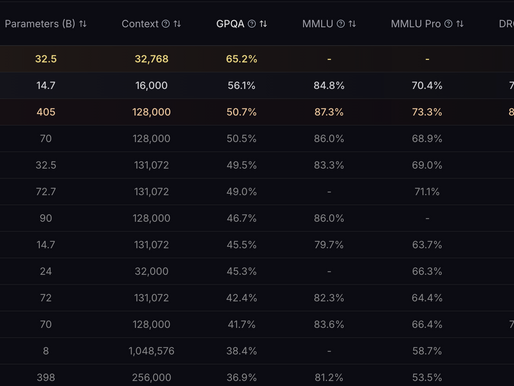
Task: Click the 46.7% GPQA cell
Action: point(242,218)
